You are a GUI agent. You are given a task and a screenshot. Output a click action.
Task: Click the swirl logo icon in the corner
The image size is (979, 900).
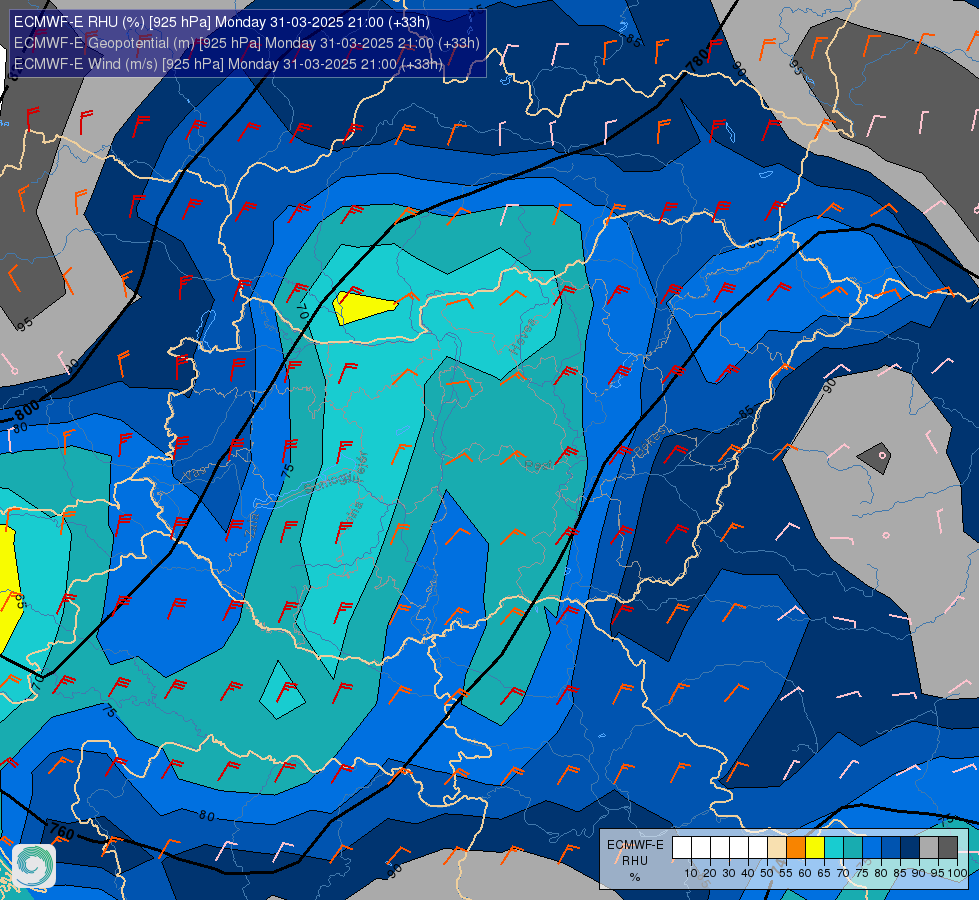tap(34, 866)
